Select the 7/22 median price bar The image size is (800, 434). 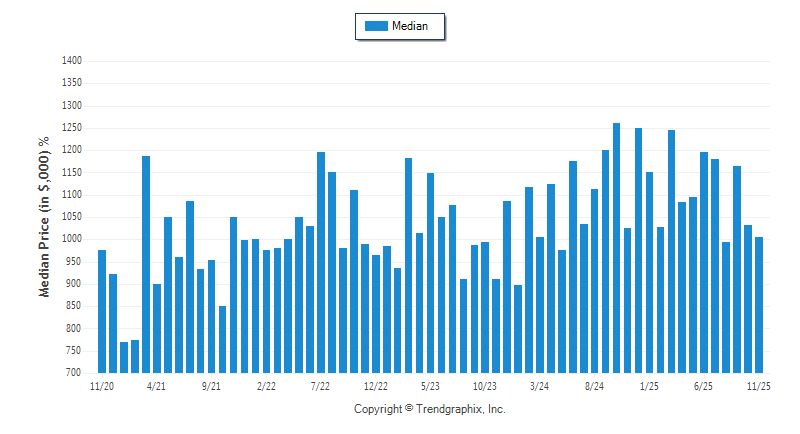(x=321, y=262)
